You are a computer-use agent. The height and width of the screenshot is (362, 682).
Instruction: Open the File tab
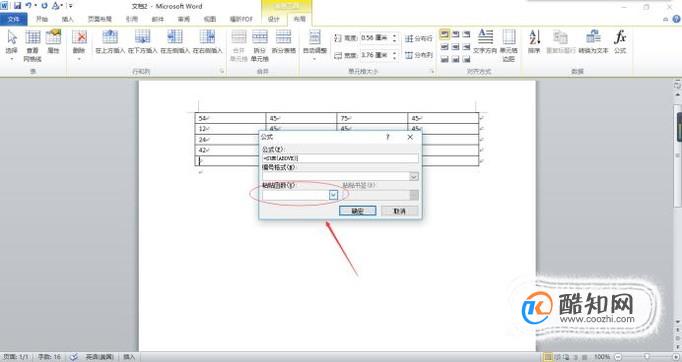pyautogui.click(x=14, y=19)
